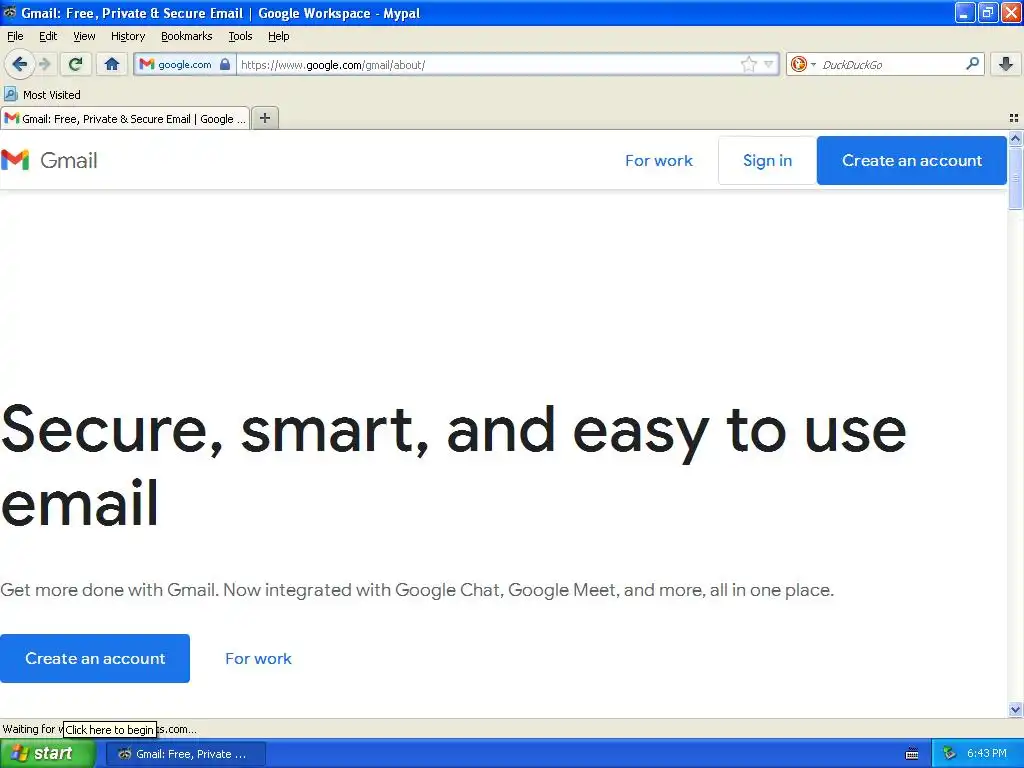Expand the address bar history dropdown

coord(769,64)
